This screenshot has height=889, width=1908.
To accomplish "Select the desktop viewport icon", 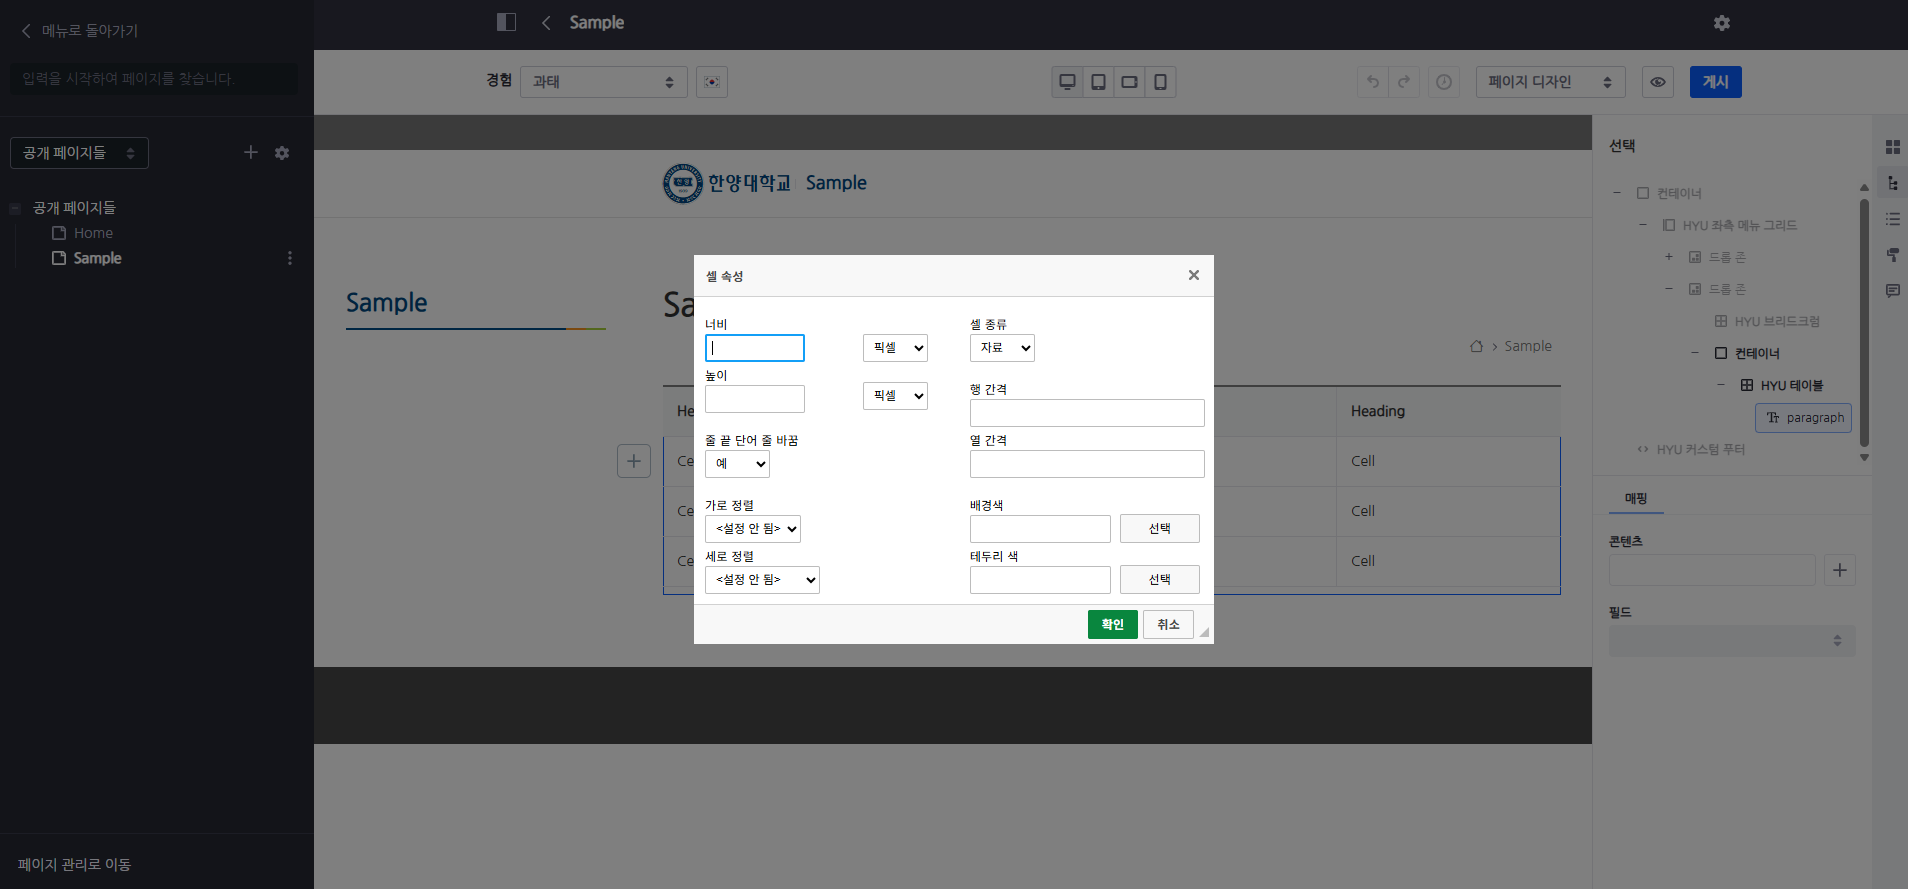I will point(1067,82).
